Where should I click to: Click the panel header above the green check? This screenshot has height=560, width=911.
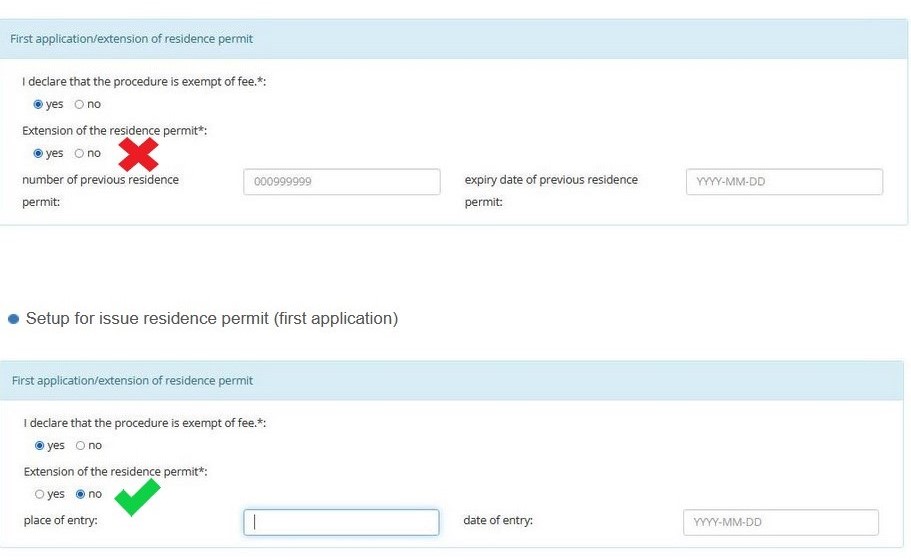click(x=452, y=380)
